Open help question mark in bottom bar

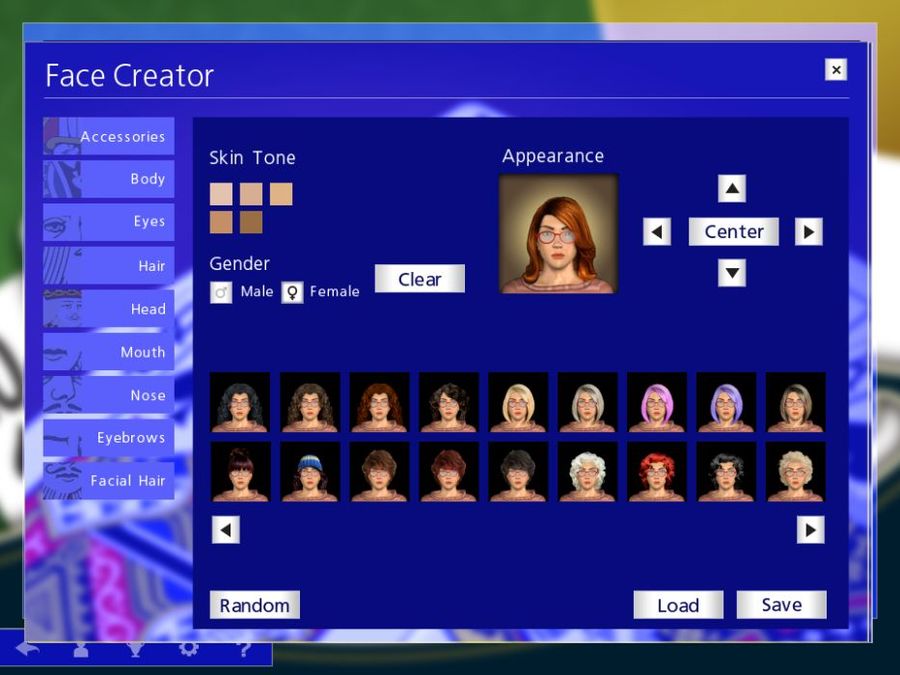(243, 649)
